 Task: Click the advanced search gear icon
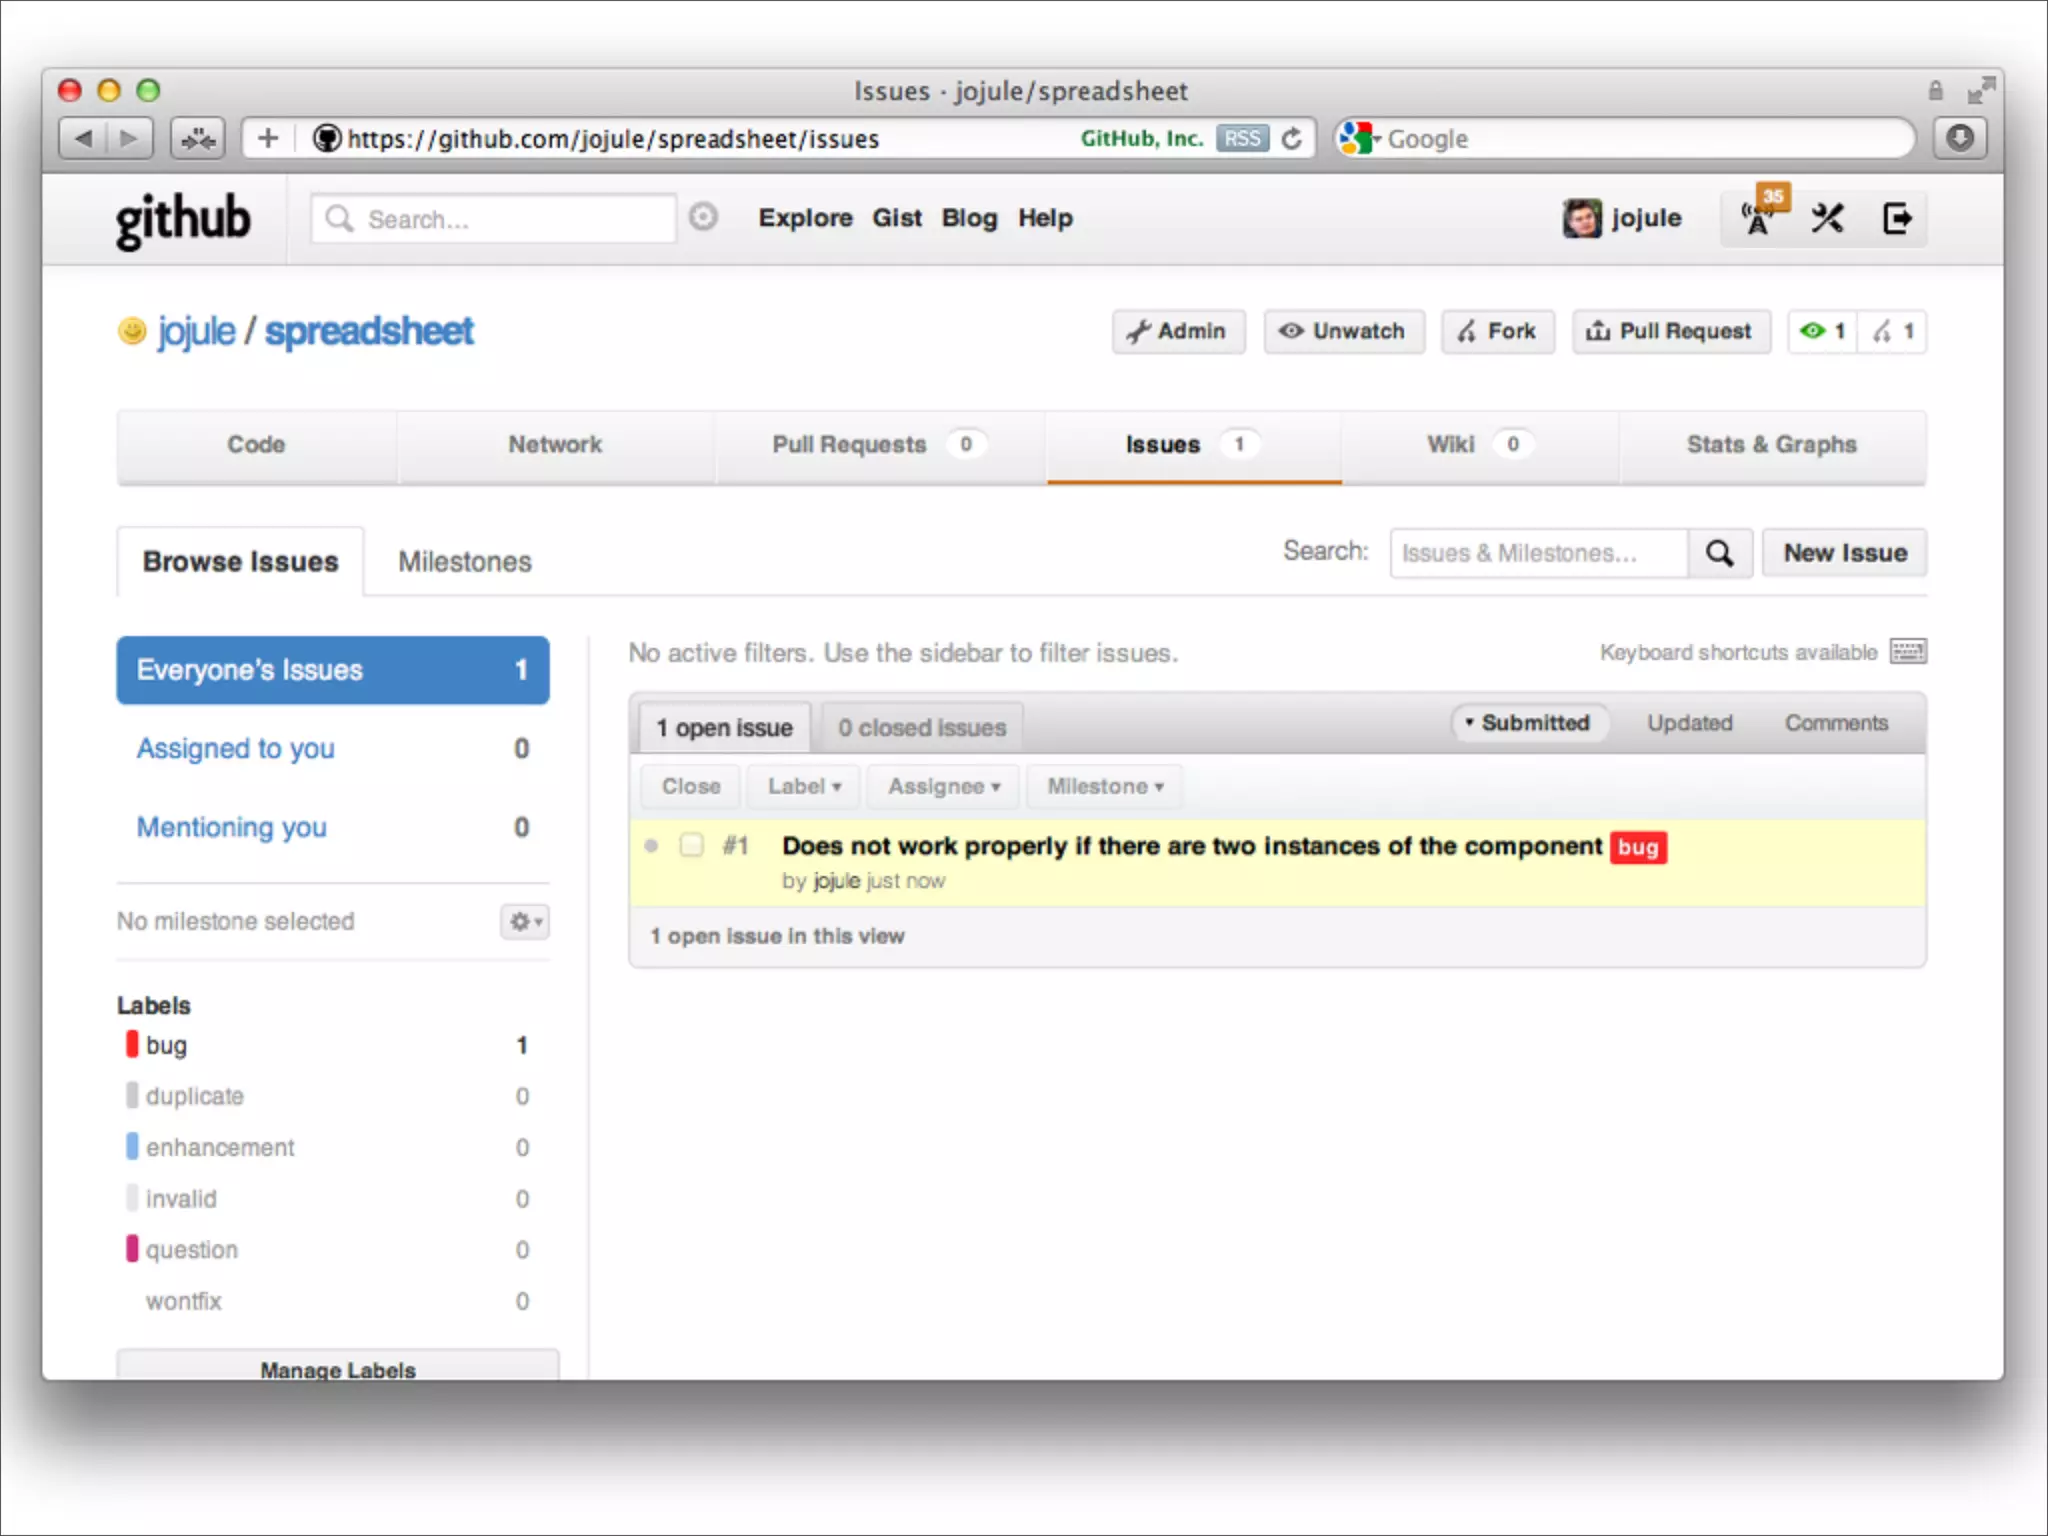(x=703, y=217)
